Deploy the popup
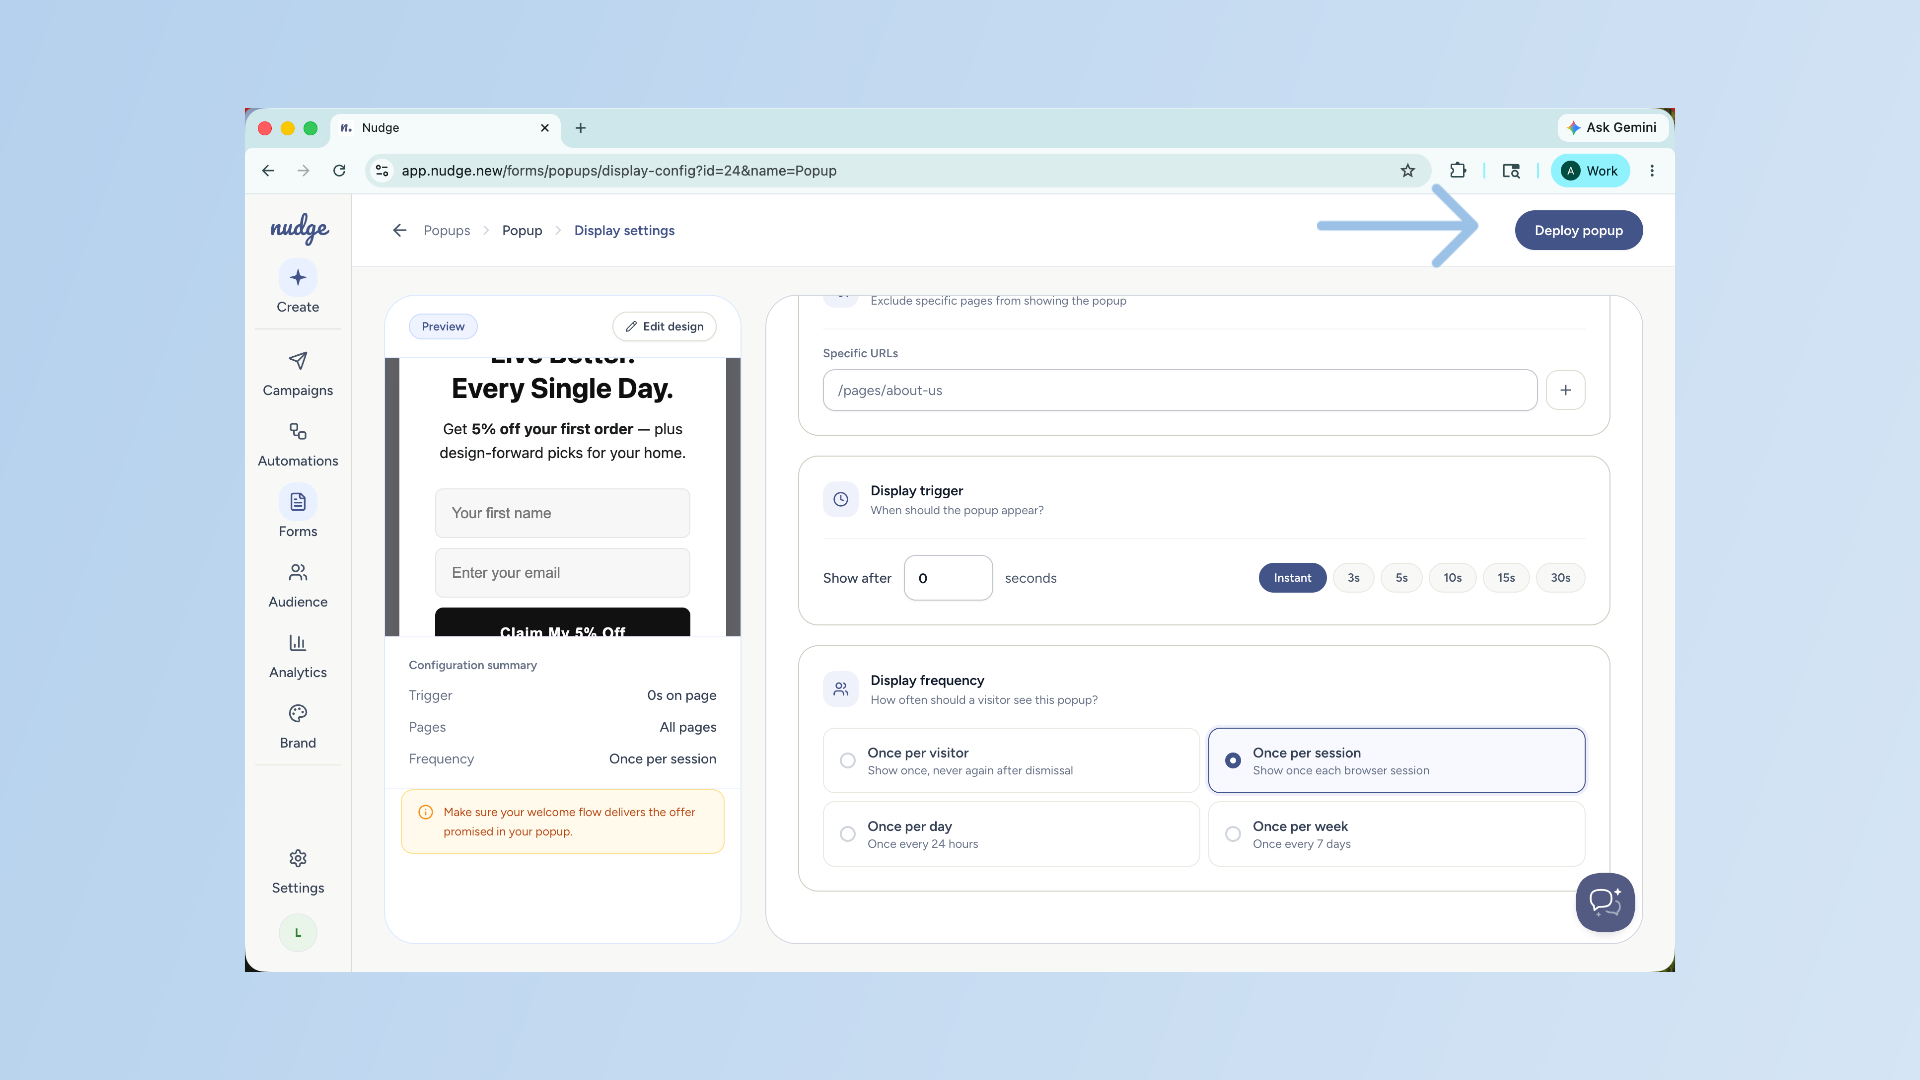This screenshot has height=1080, width=1920. tap(1579, 230)
